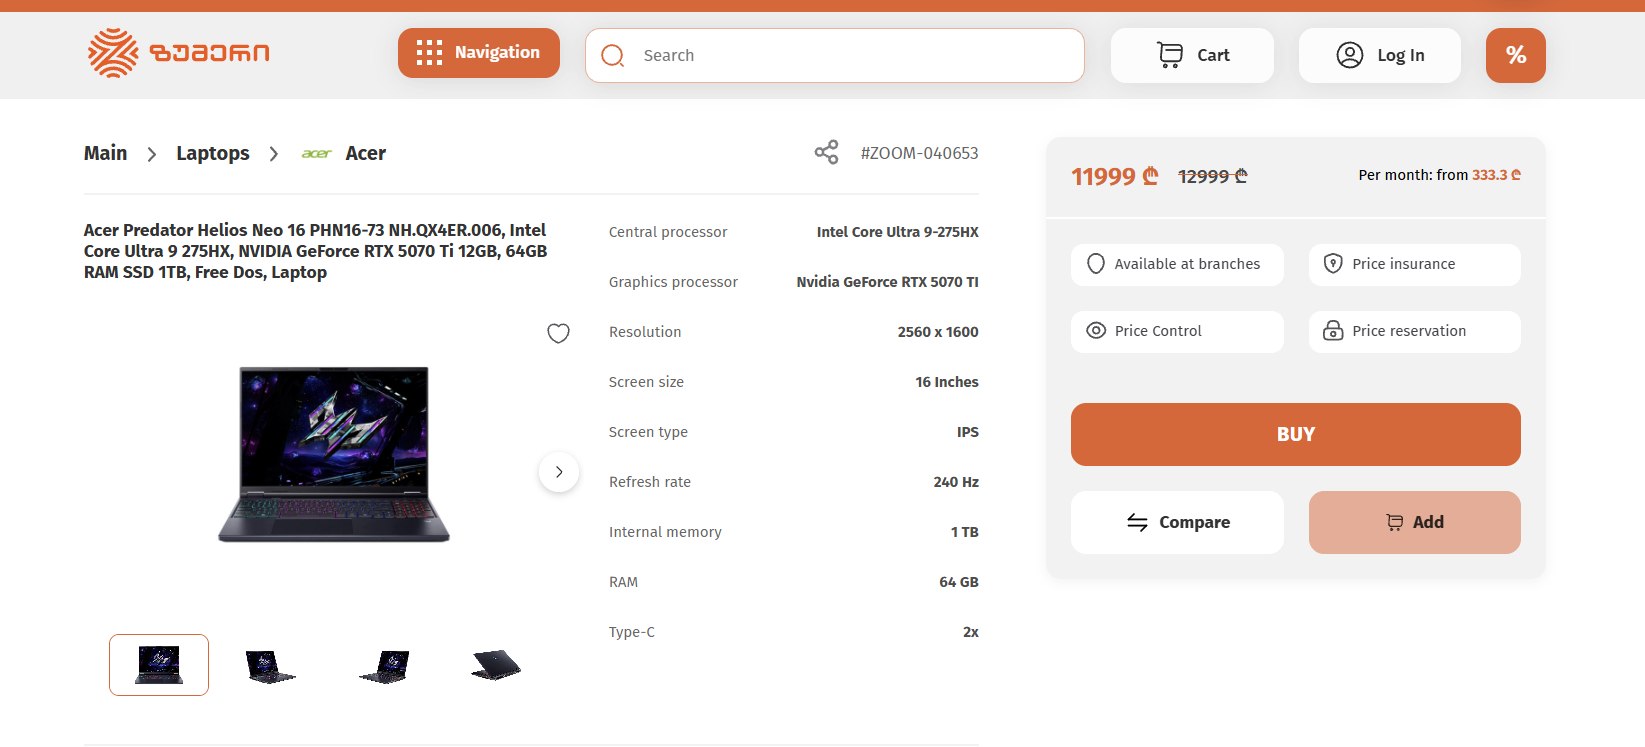Viewport: 1645px width, 747px height.
Task: Click the crossed-out old price 12999
Action: (1213, 176)
